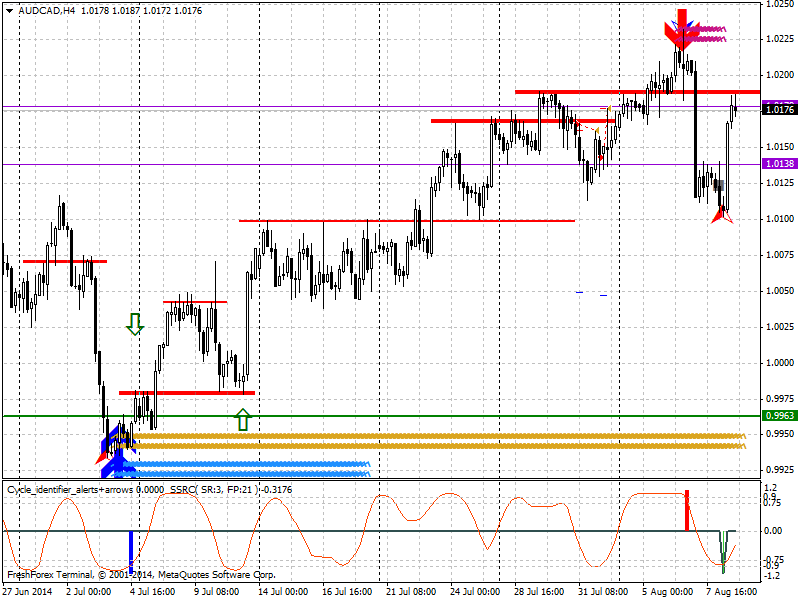Click the 1.0050 price scale label
The height and width of the screenshot is (600, 800).
(x=780, y=291)
